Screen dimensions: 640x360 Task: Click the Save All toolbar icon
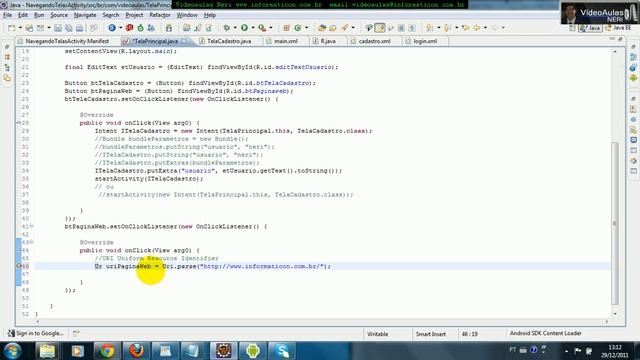(69, 28)
